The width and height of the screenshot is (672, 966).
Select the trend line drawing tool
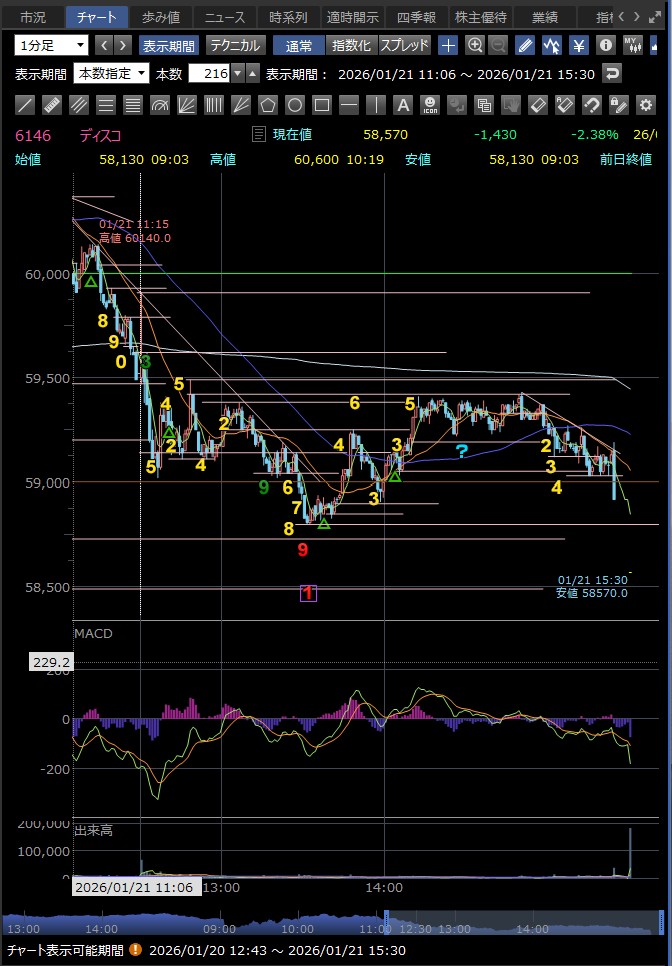pos(26,105)
